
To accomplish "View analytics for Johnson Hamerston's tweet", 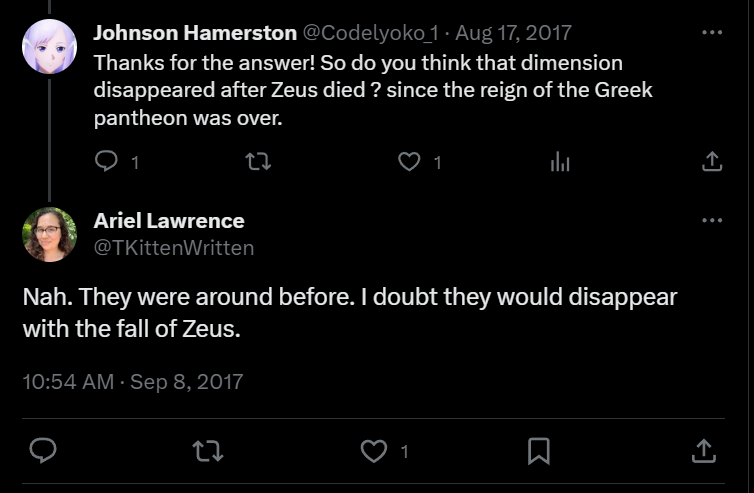I will click(560, 161).
